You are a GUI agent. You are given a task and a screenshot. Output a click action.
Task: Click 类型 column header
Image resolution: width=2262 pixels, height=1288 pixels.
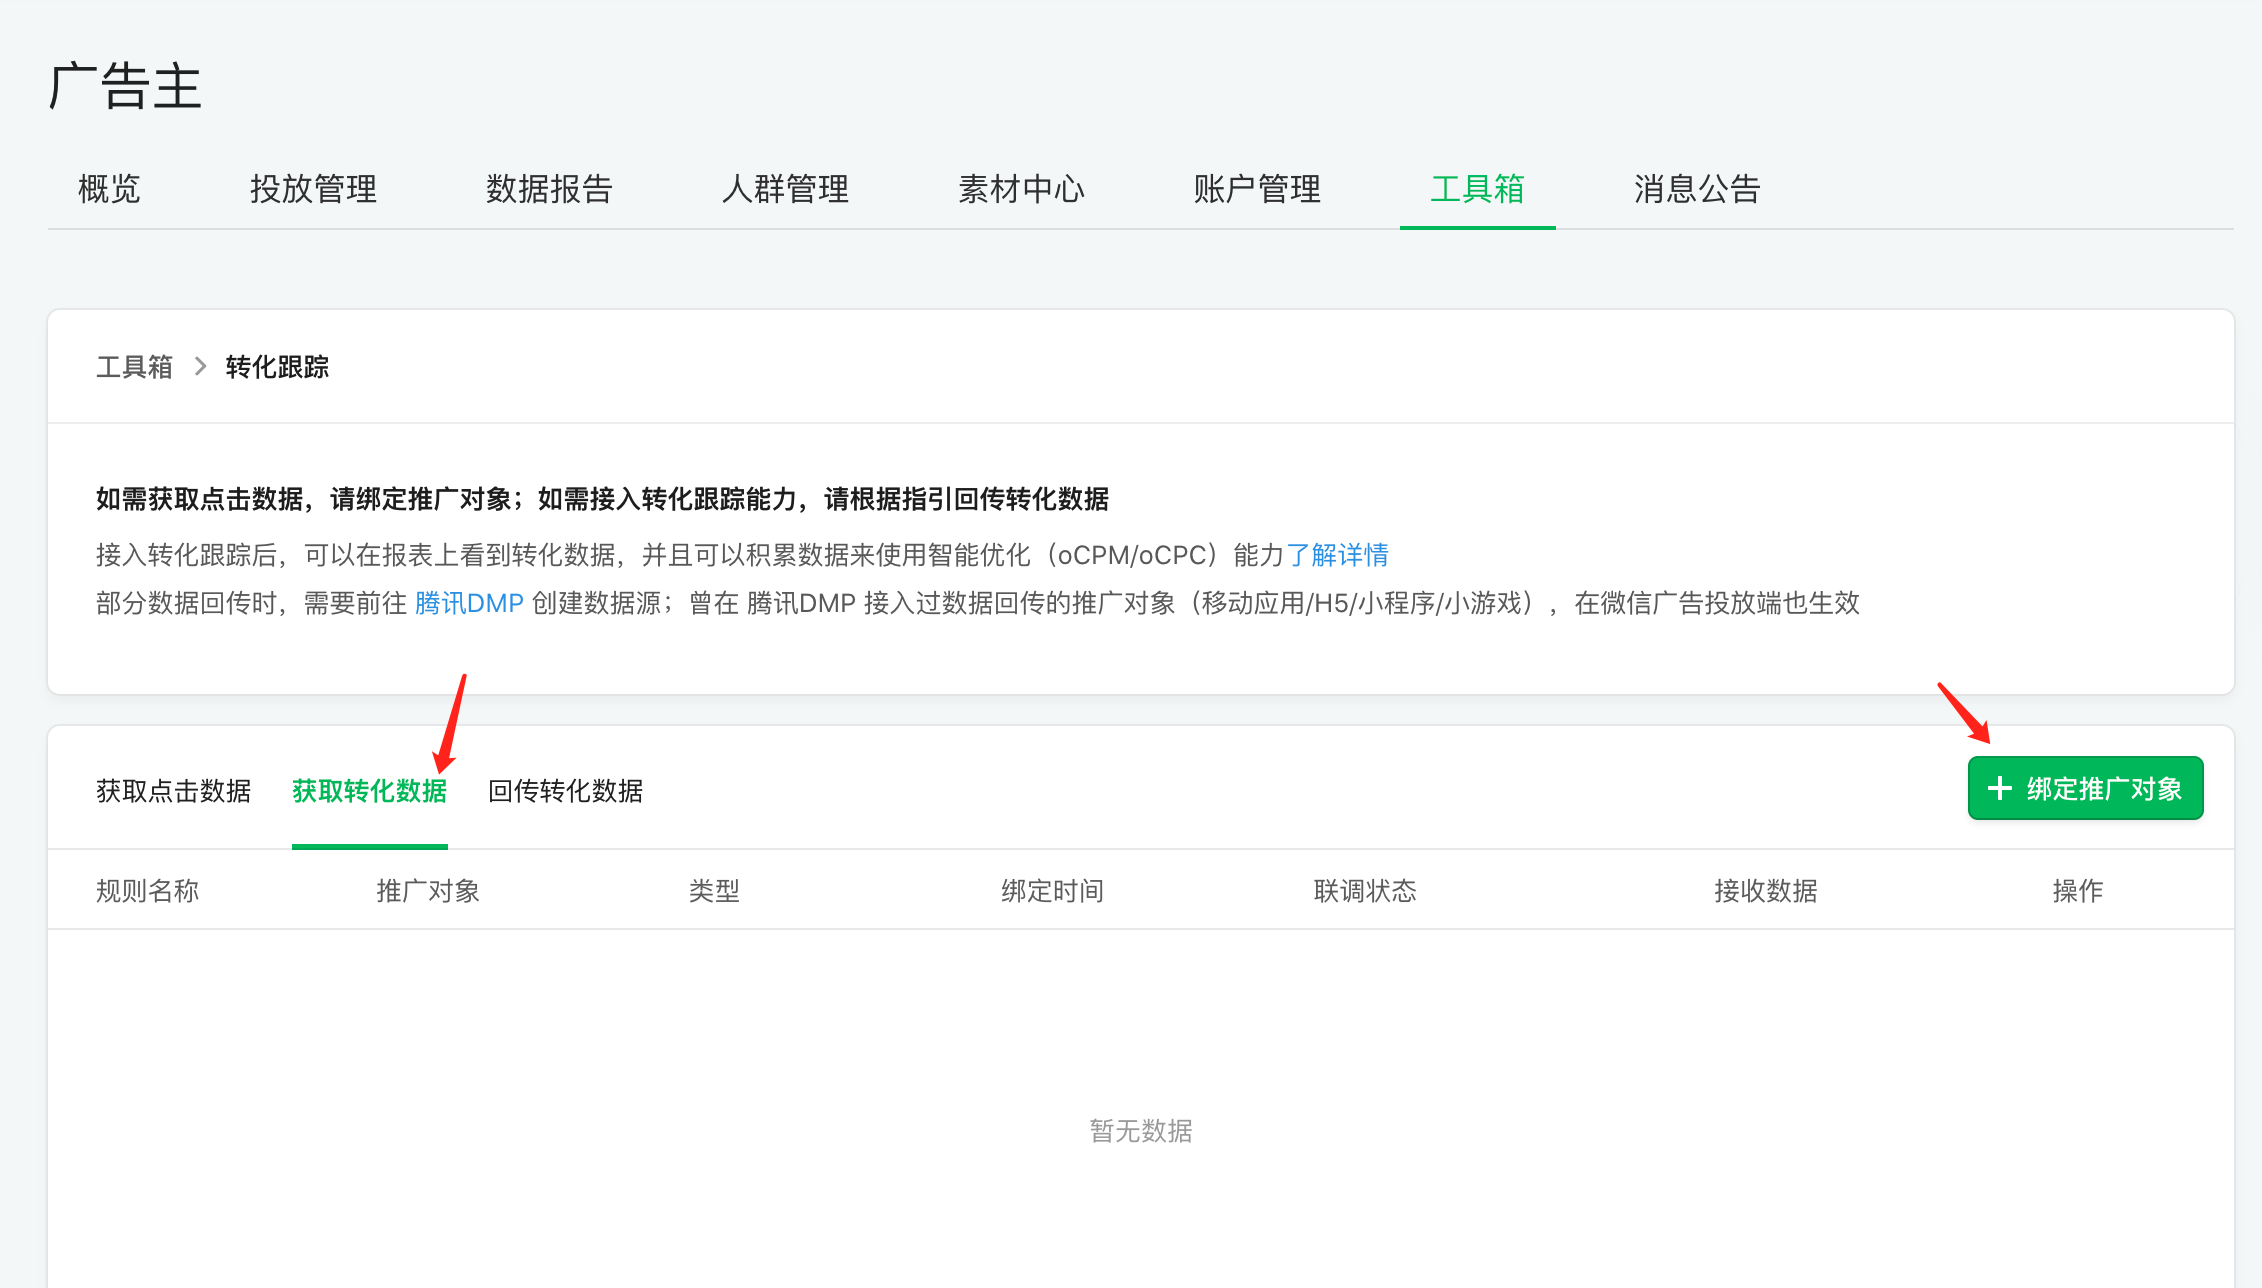(x=714, y=891)
